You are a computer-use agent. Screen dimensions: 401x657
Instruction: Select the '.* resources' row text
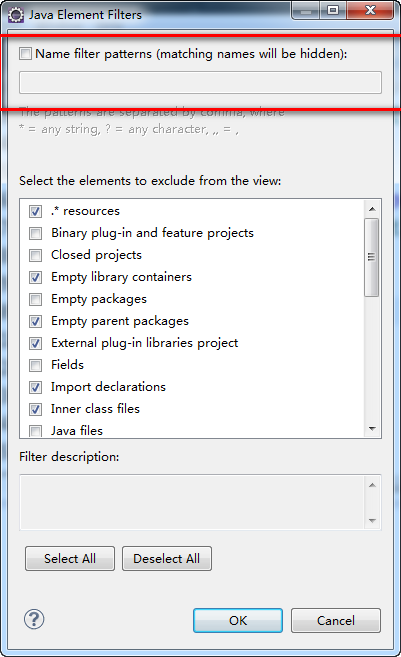pyautogui.click(x=85, y=211)
